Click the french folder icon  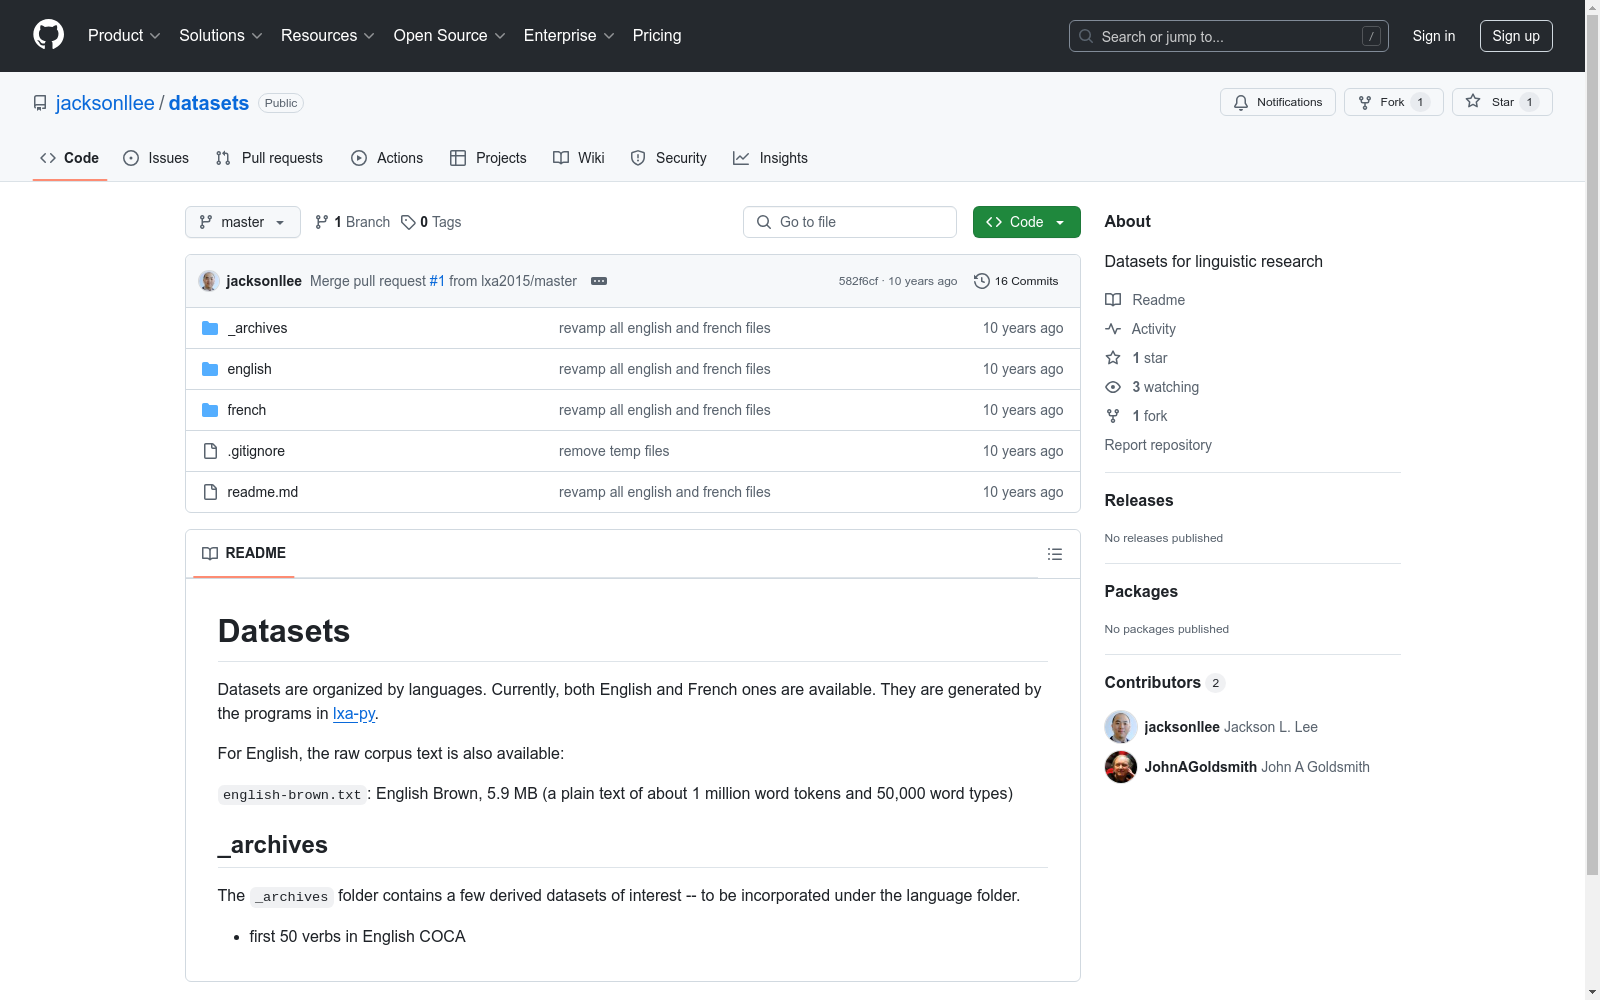210,410
